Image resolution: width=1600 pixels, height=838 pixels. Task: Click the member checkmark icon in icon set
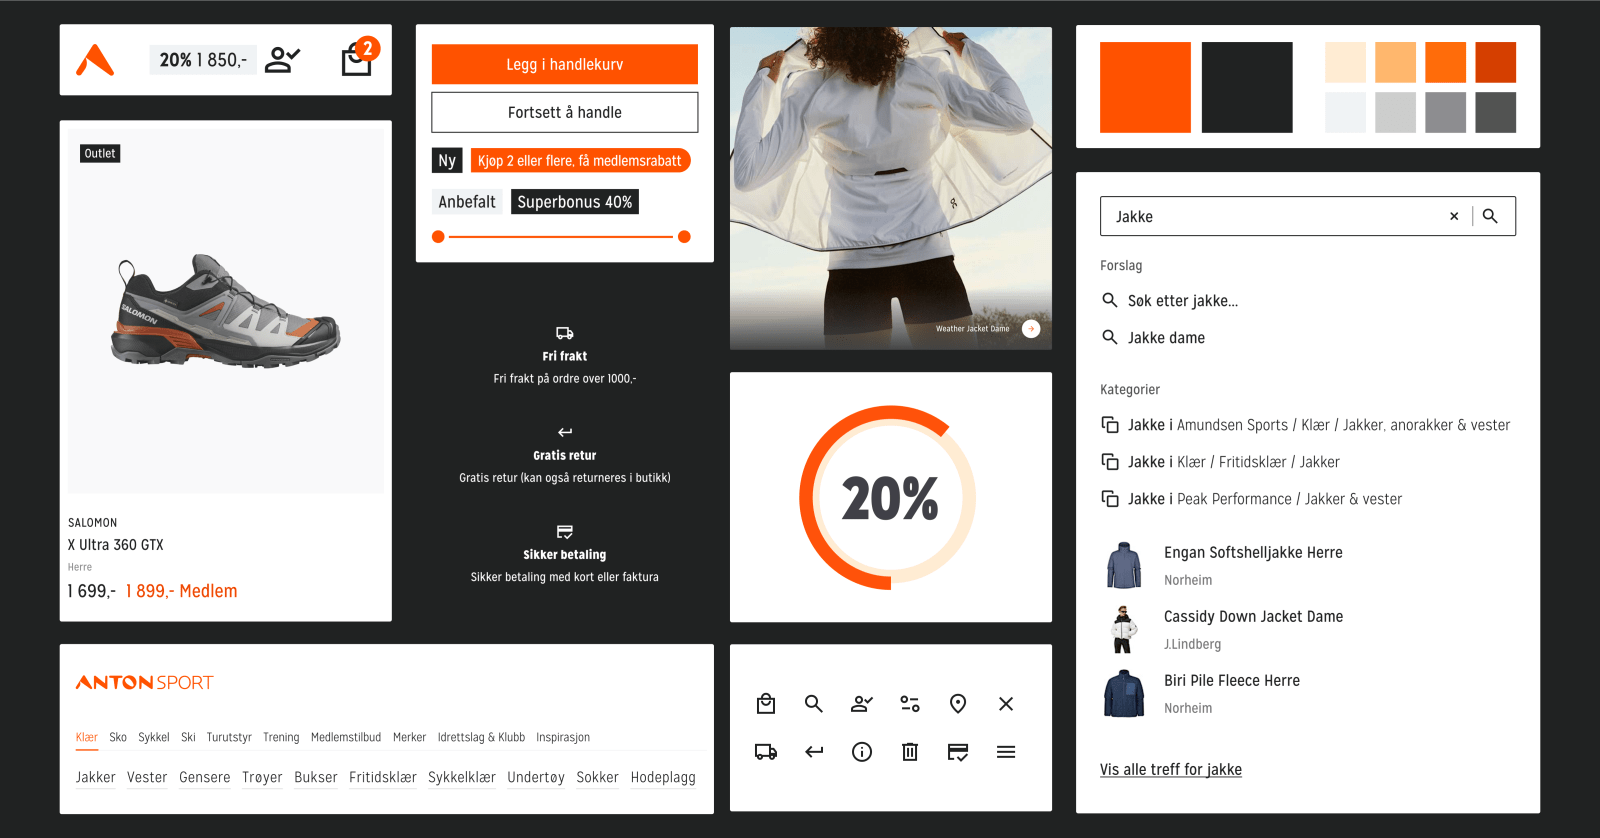point(862,704)
